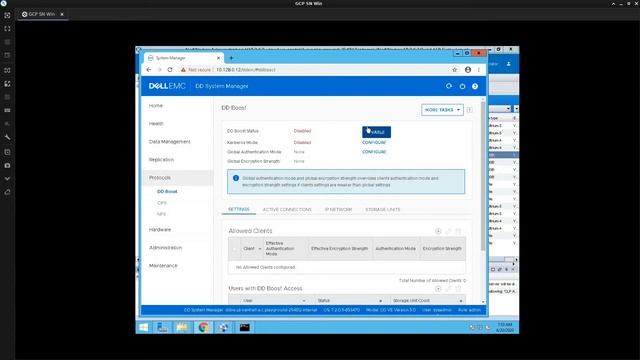Screen dimensions: 640x360
Task: Bookmark page with the star icon
Action: point(455,70)
